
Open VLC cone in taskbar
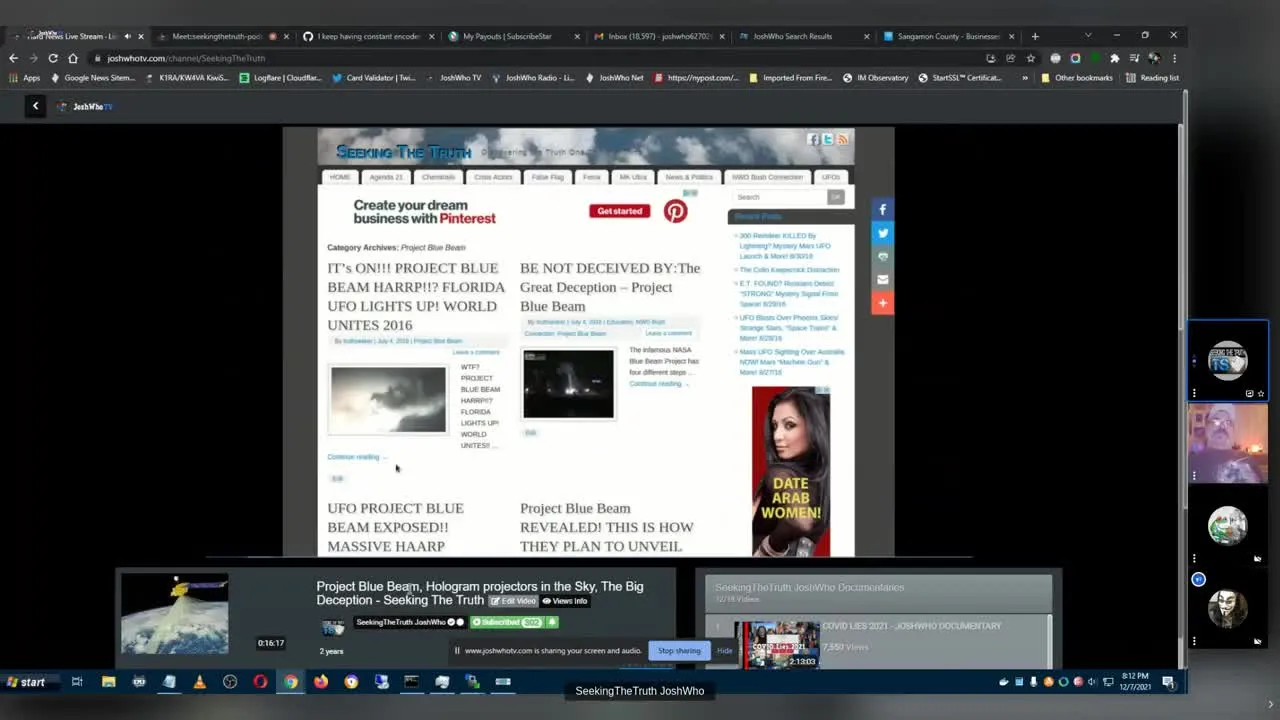[x=199, y=682]
